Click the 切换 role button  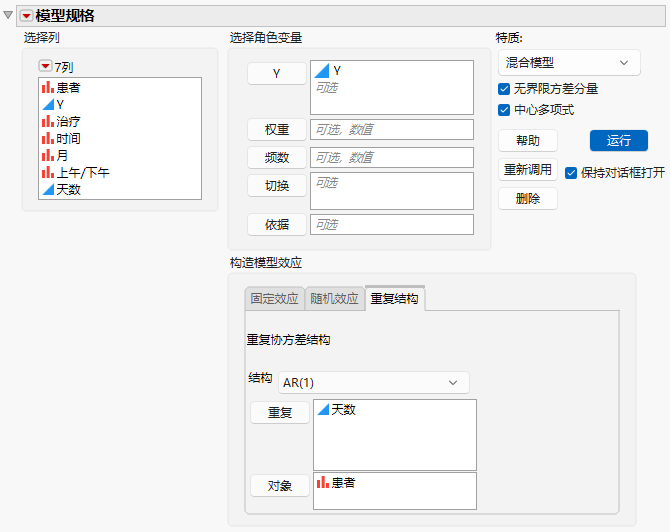pos(276,185)
